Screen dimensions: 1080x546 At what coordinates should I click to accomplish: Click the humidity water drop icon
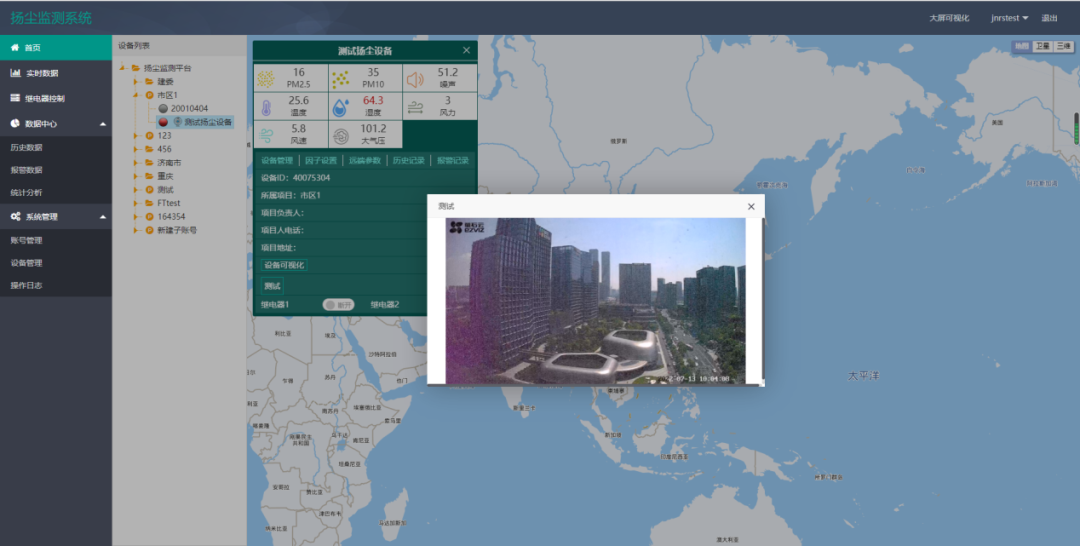pos(340,107)
